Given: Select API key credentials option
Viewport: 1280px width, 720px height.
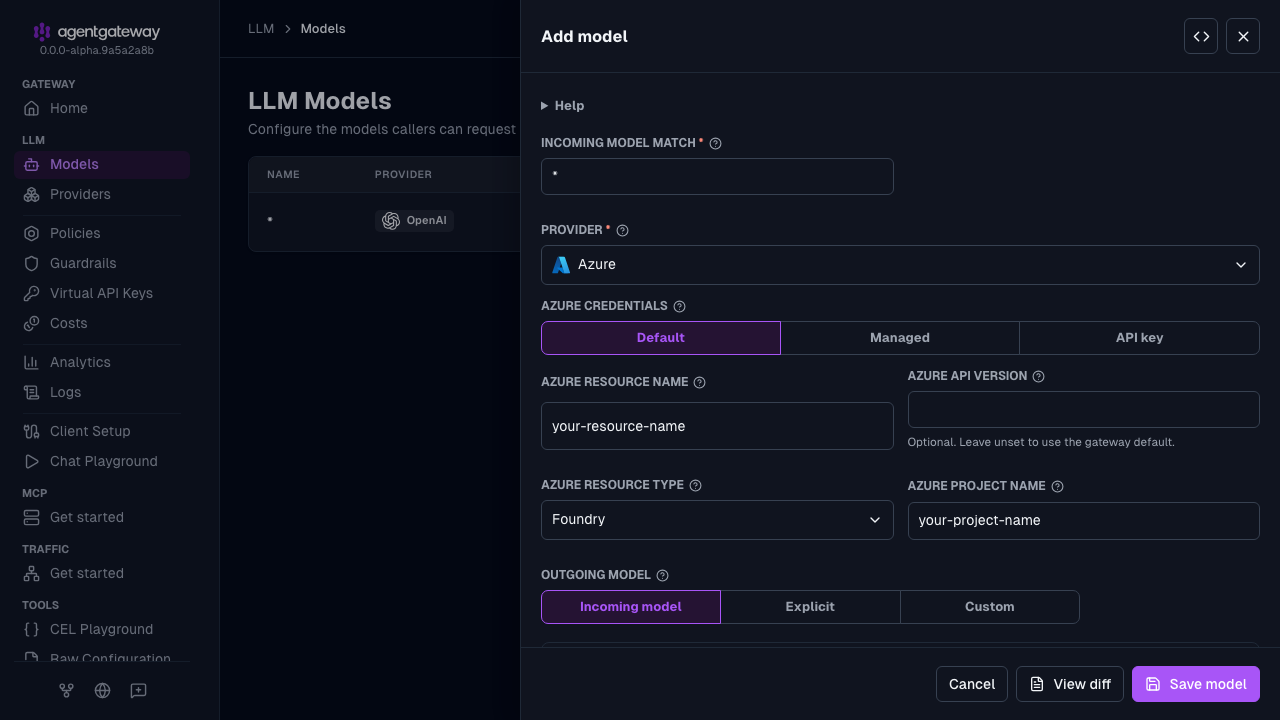Looking at the screenshot, I should coord(1139,338).
